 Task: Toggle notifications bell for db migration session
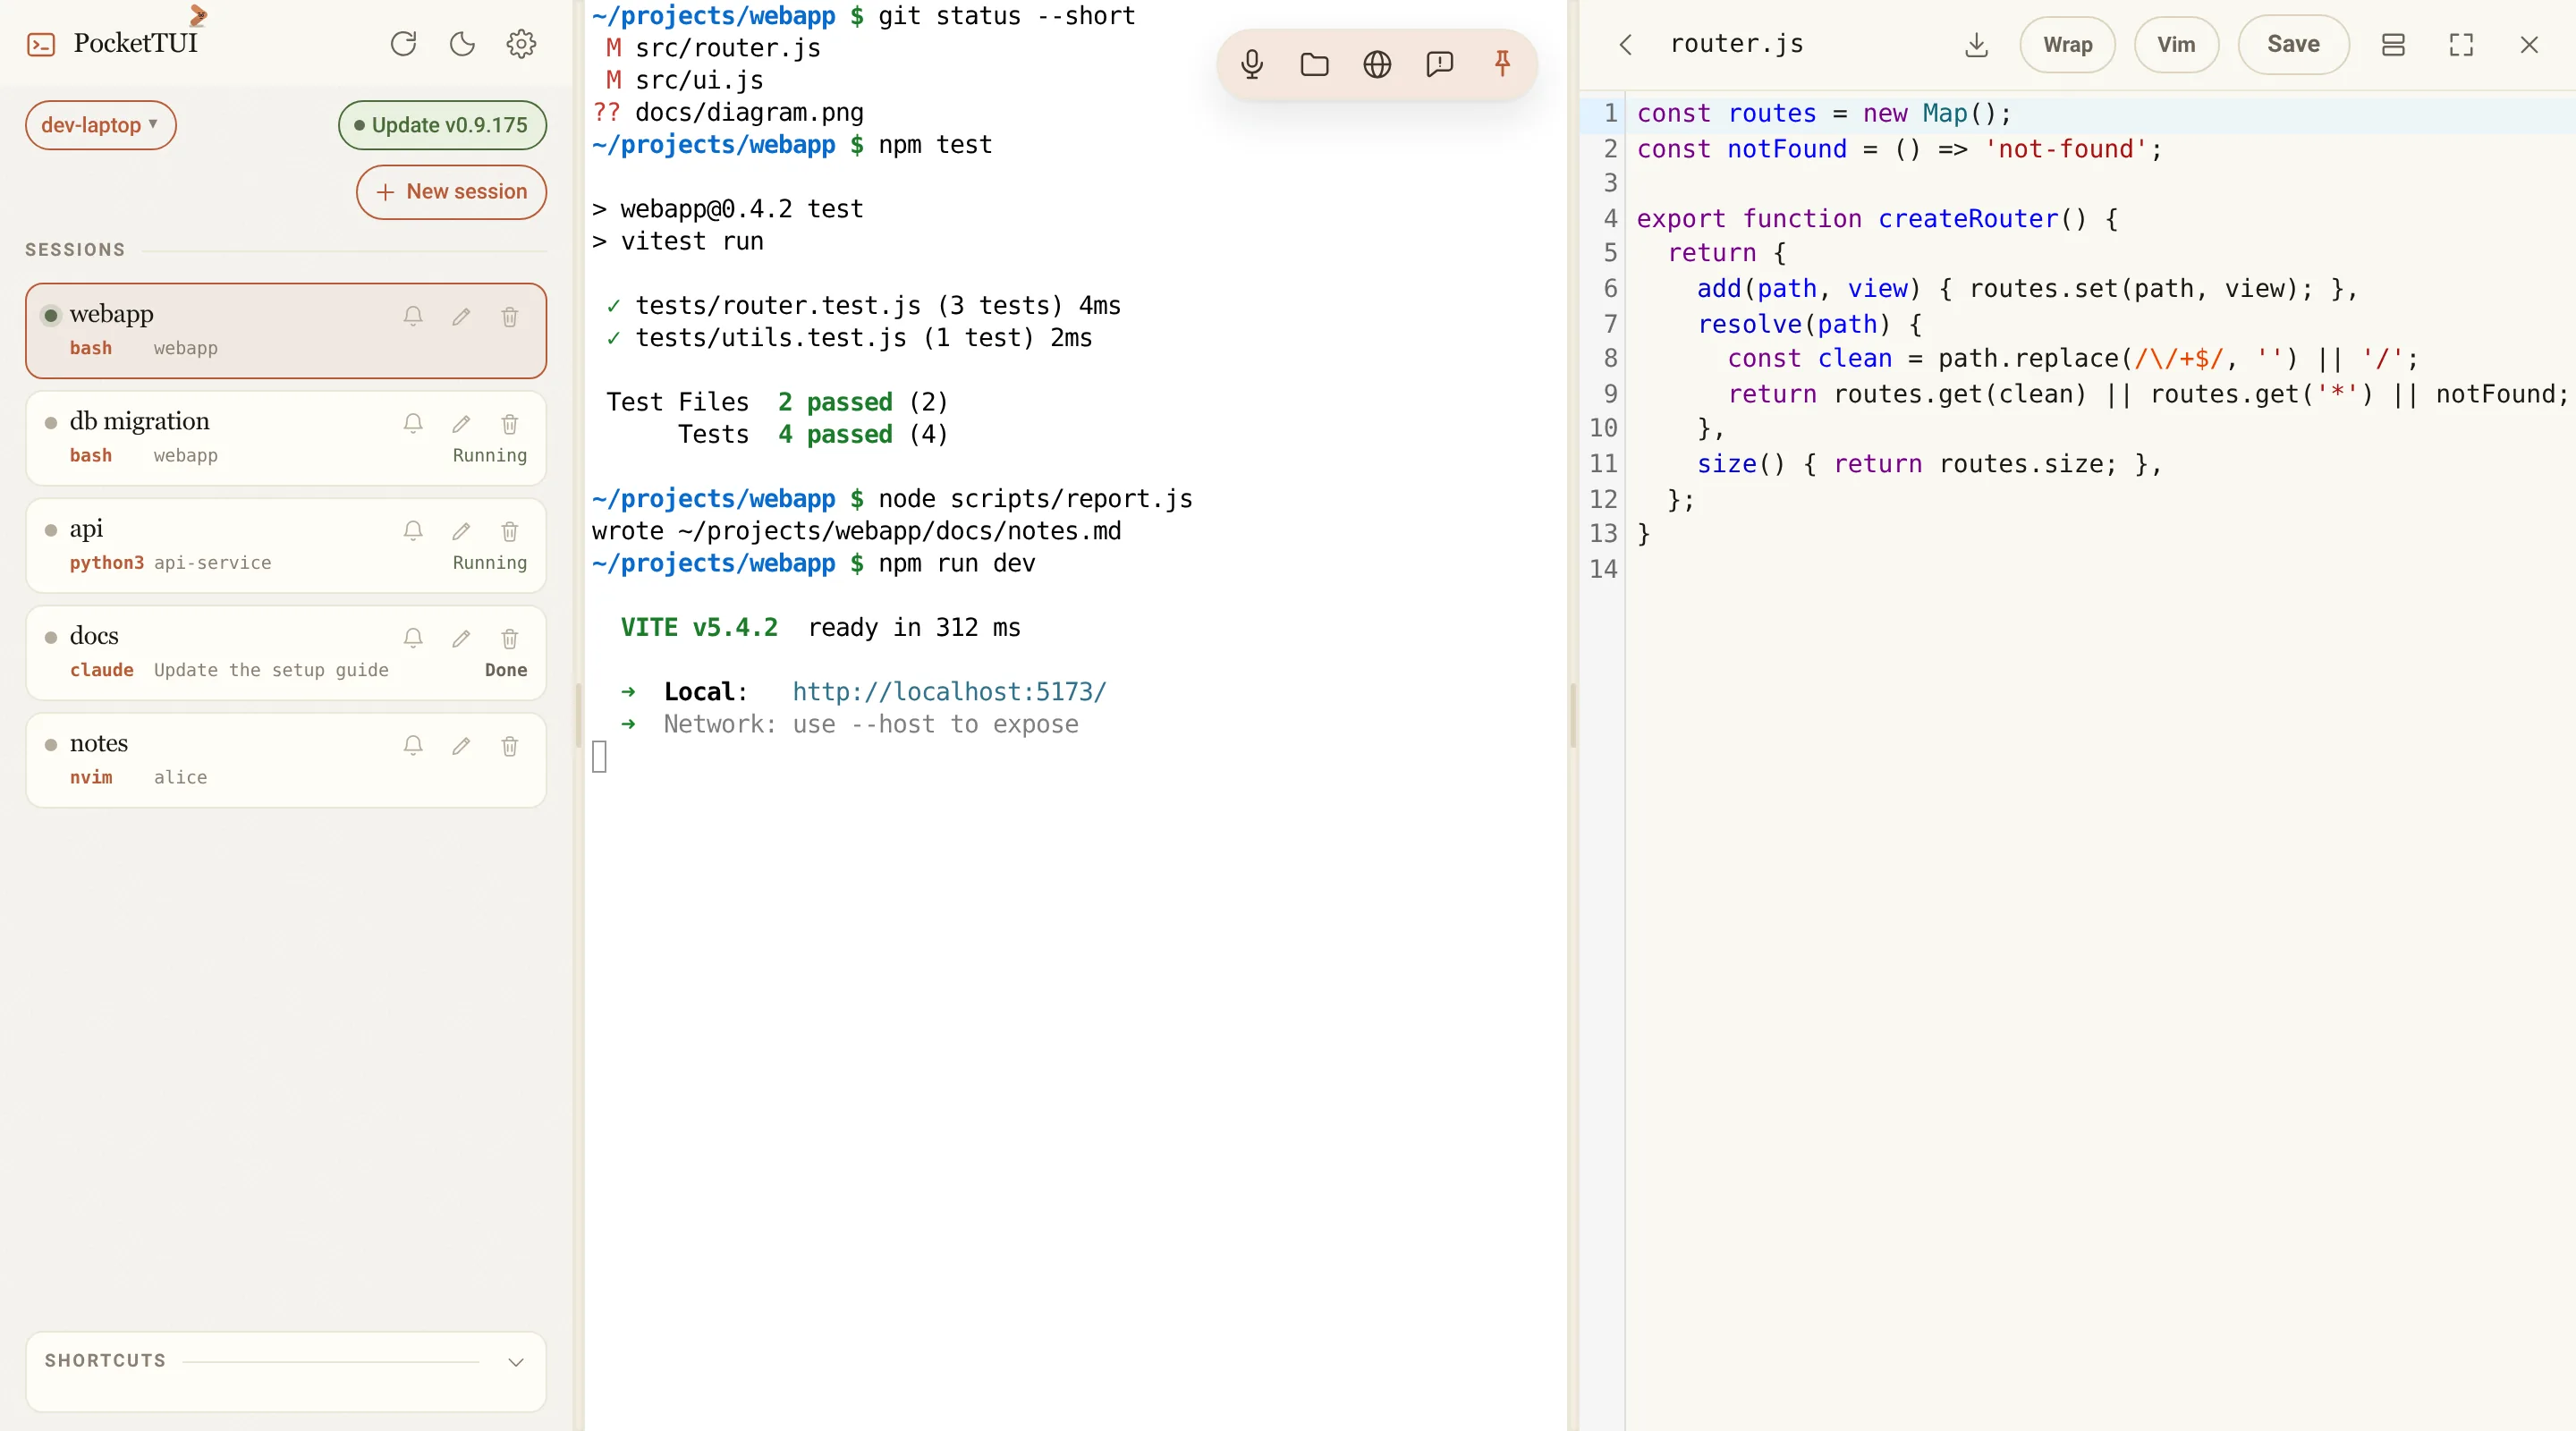point(413,424)
